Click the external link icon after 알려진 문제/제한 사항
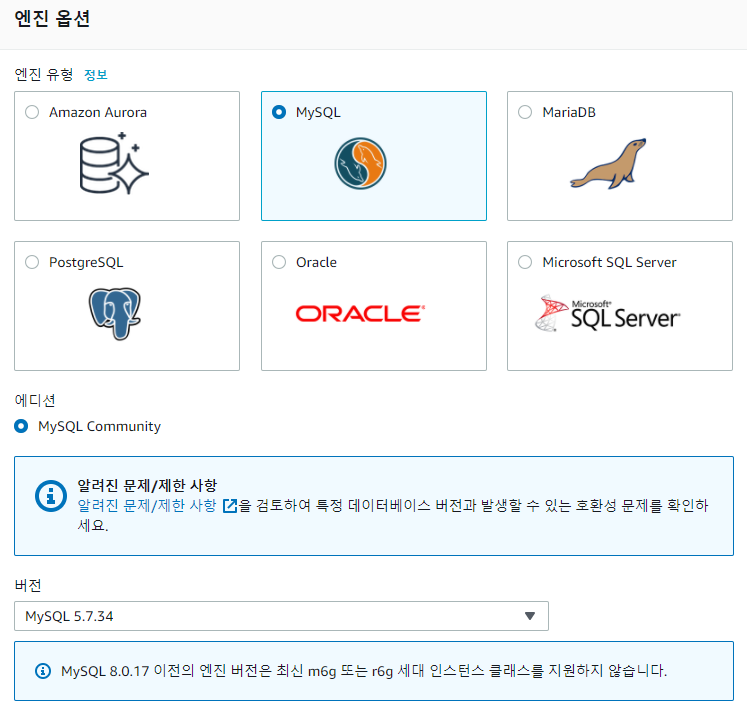Viewport: 747px width, 715px height. coord(230,505)
